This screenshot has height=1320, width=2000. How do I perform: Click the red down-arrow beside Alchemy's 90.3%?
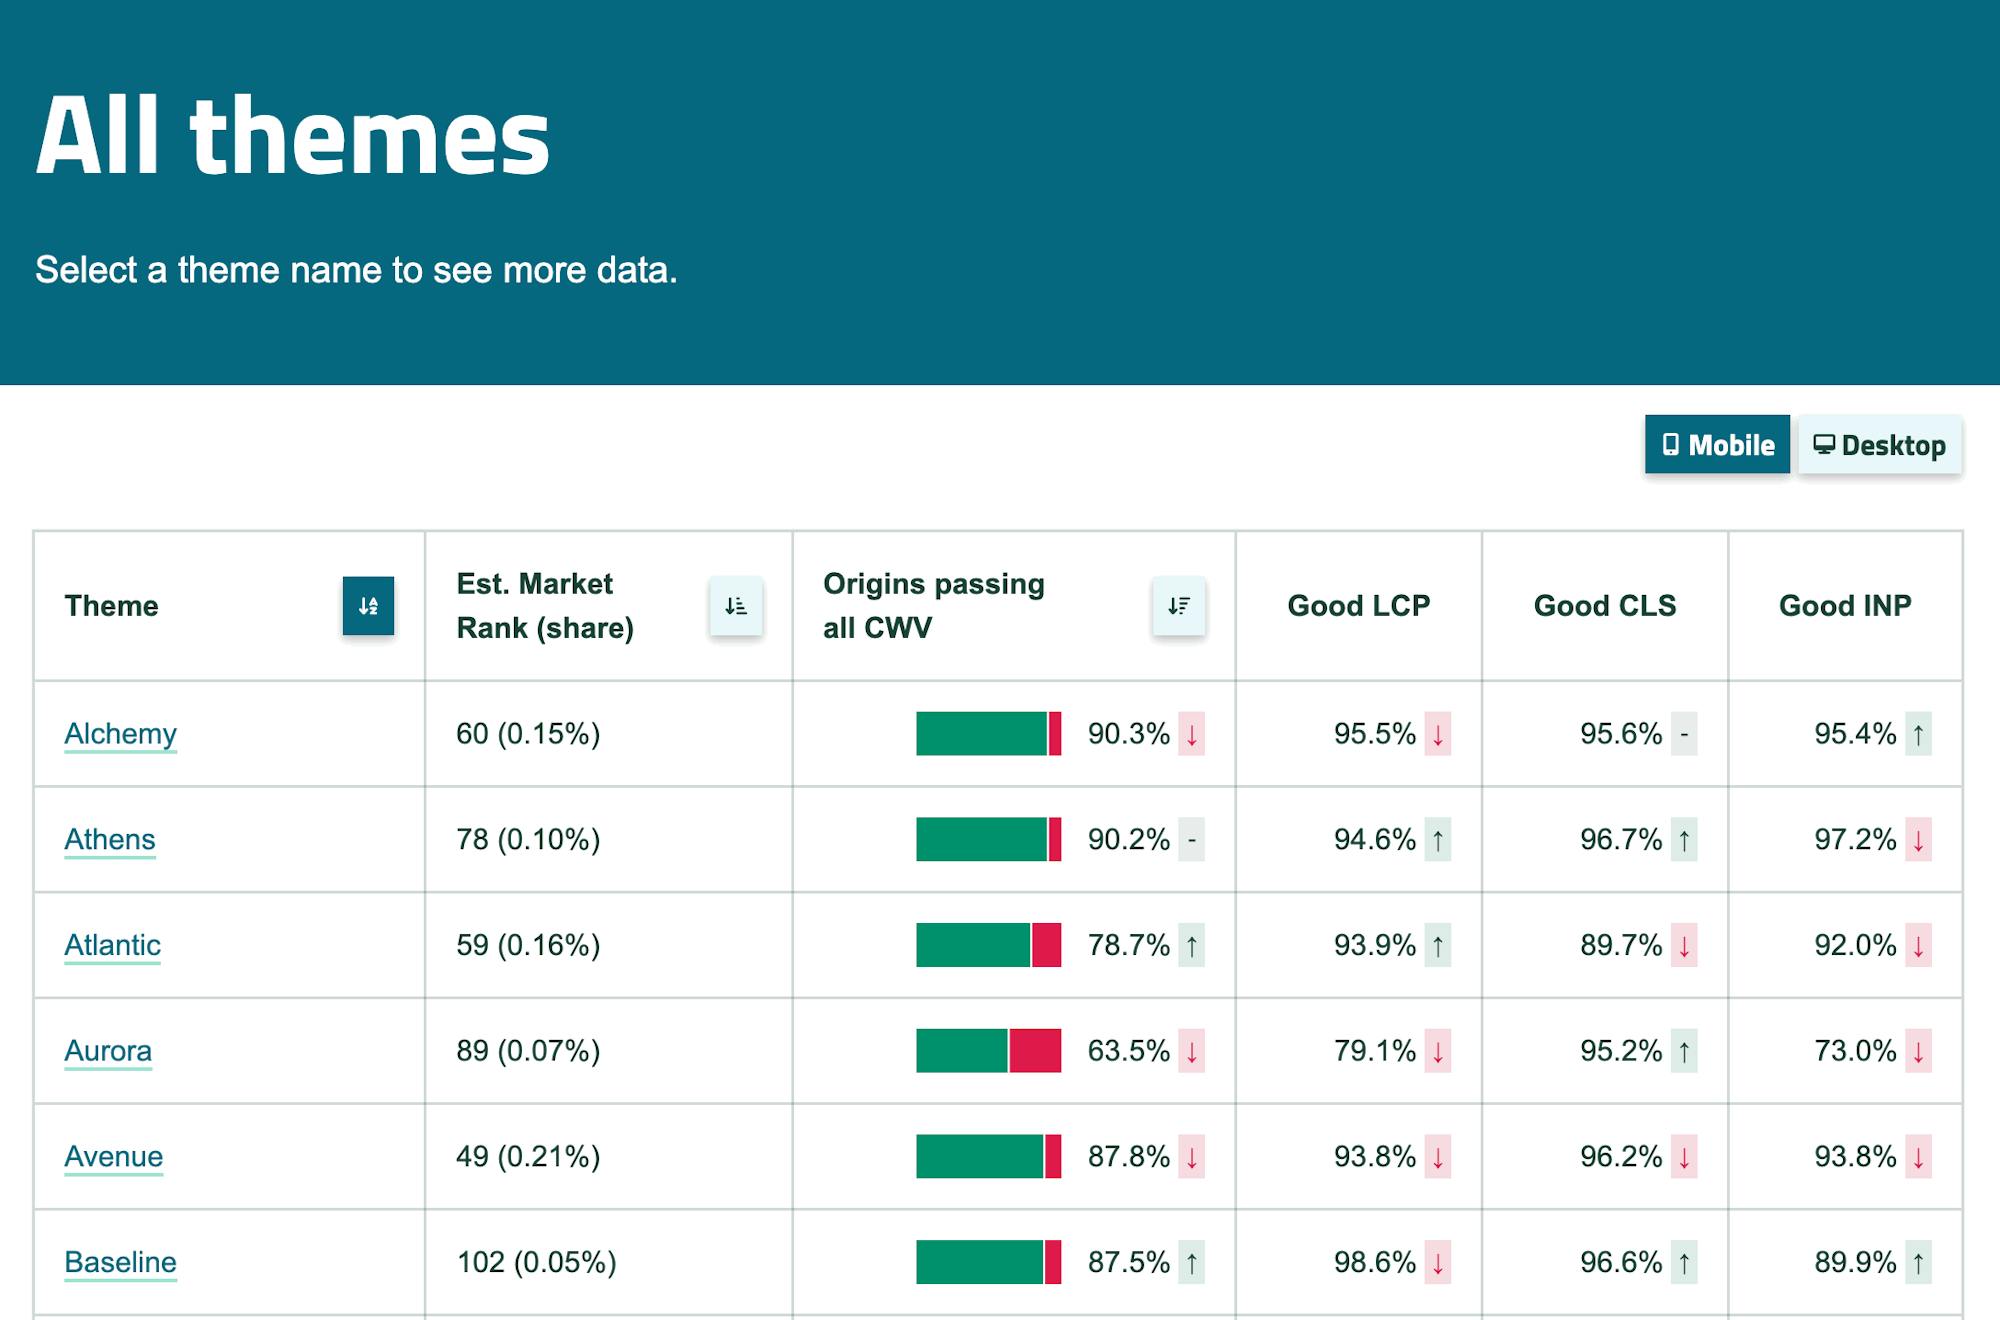tap(1190, 735)
